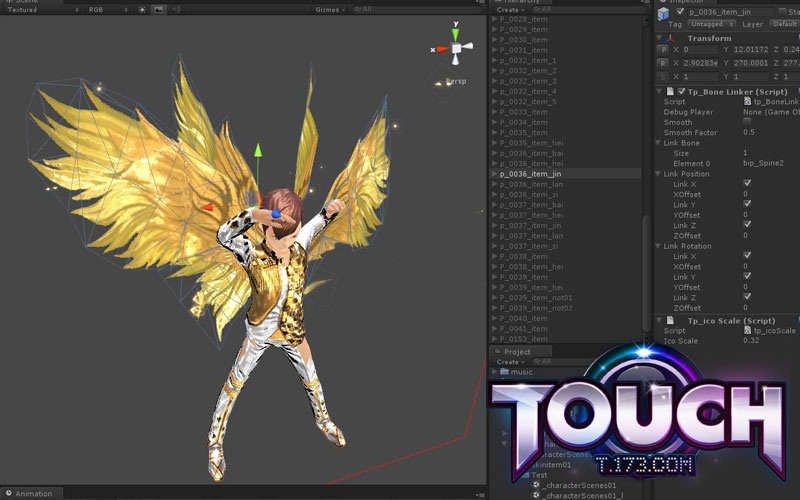Collapse the Link Rotation foldout
Image resolution: width=800 pixels, height=500 pixels.
click(x=658, y=246)
